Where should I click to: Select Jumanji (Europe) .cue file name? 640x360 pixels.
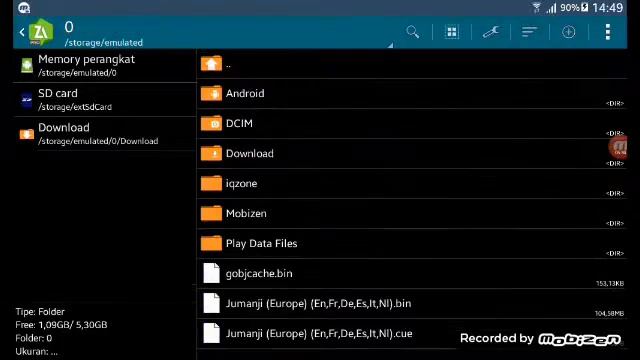pyautogui.click(x=319, y=333)
